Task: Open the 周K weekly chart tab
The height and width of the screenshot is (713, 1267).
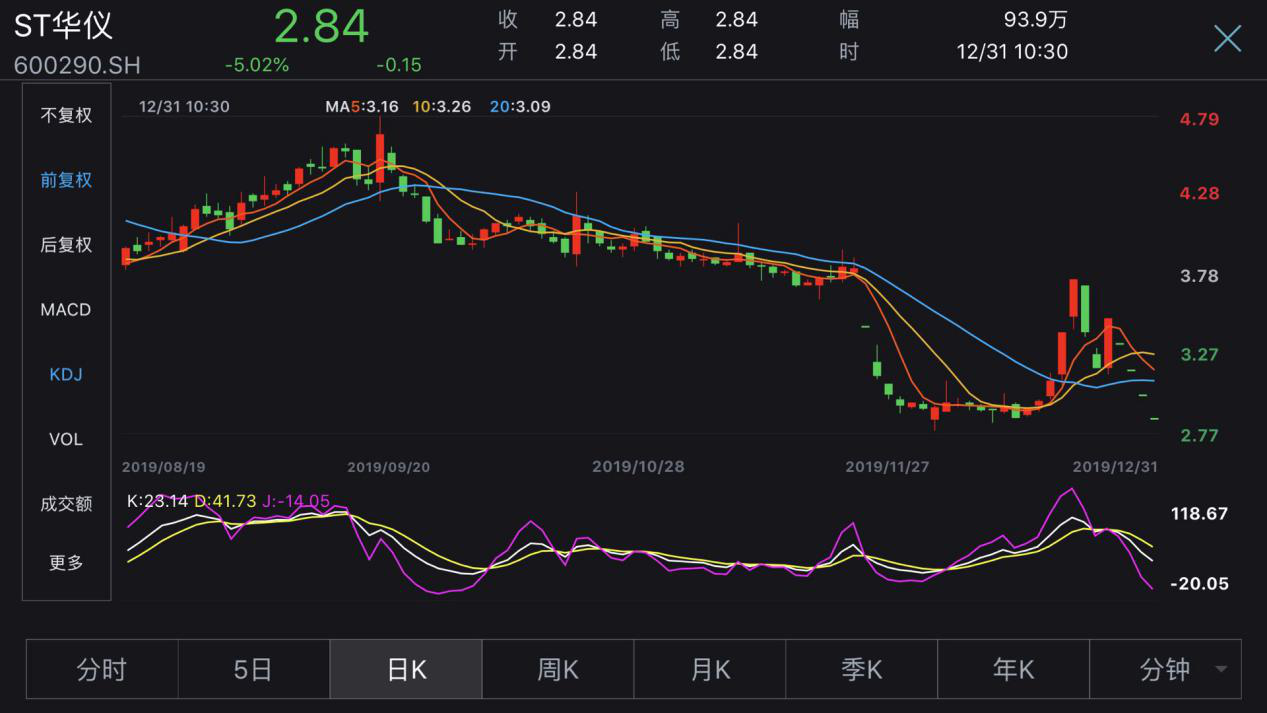Action: coord(558,669)
